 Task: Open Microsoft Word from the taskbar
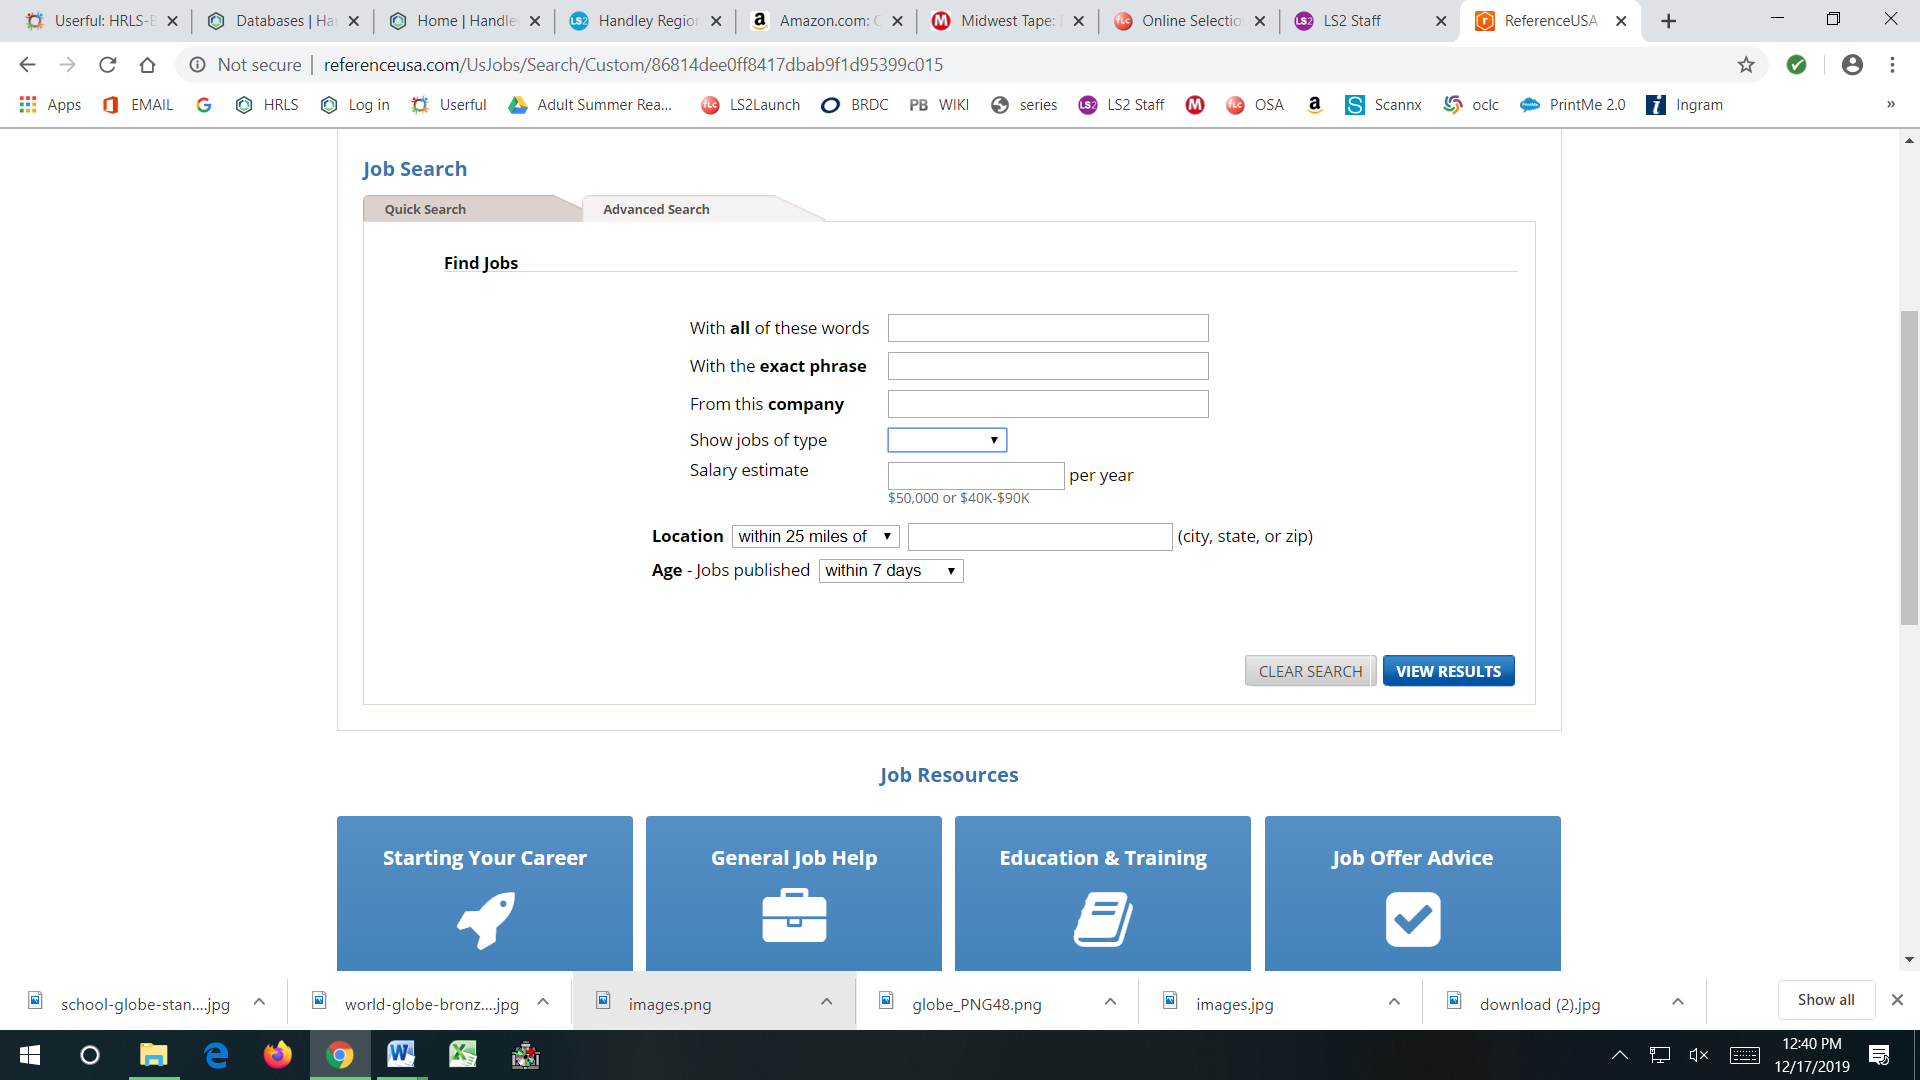(x=401, y=1055)
